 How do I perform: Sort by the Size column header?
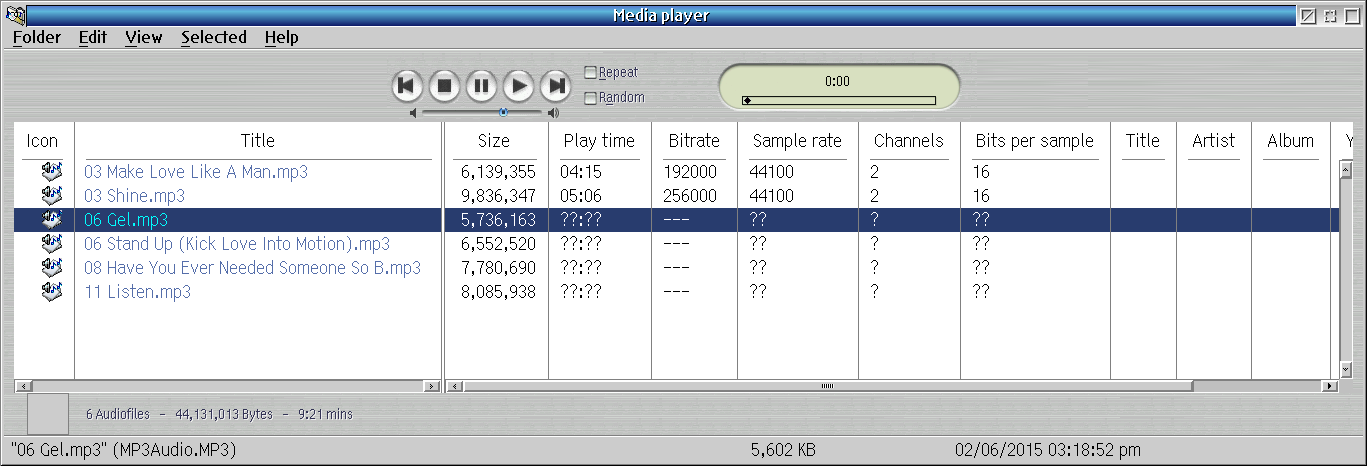point(493,141)
